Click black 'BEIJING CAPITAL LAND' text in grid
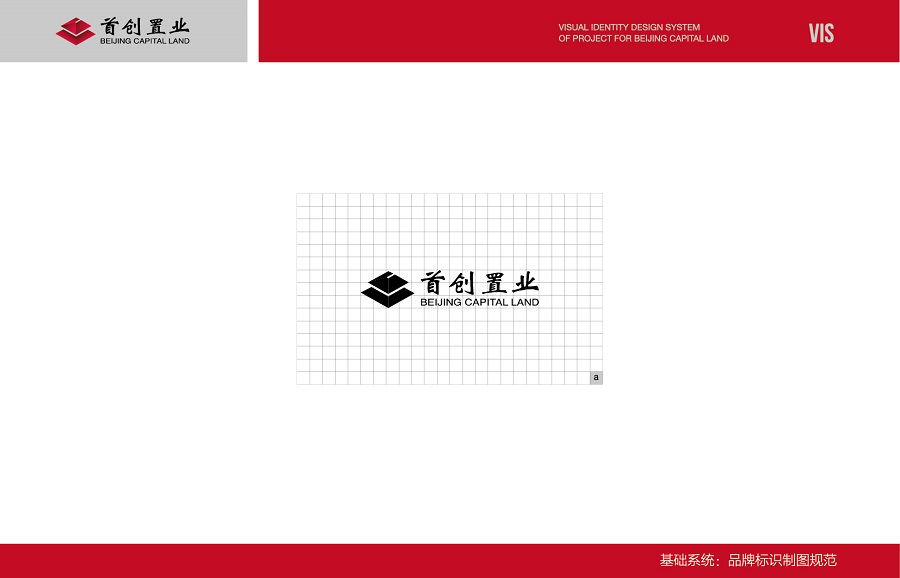Image resolution: width=900 pixels, height=578 pixels. [480, 302]
